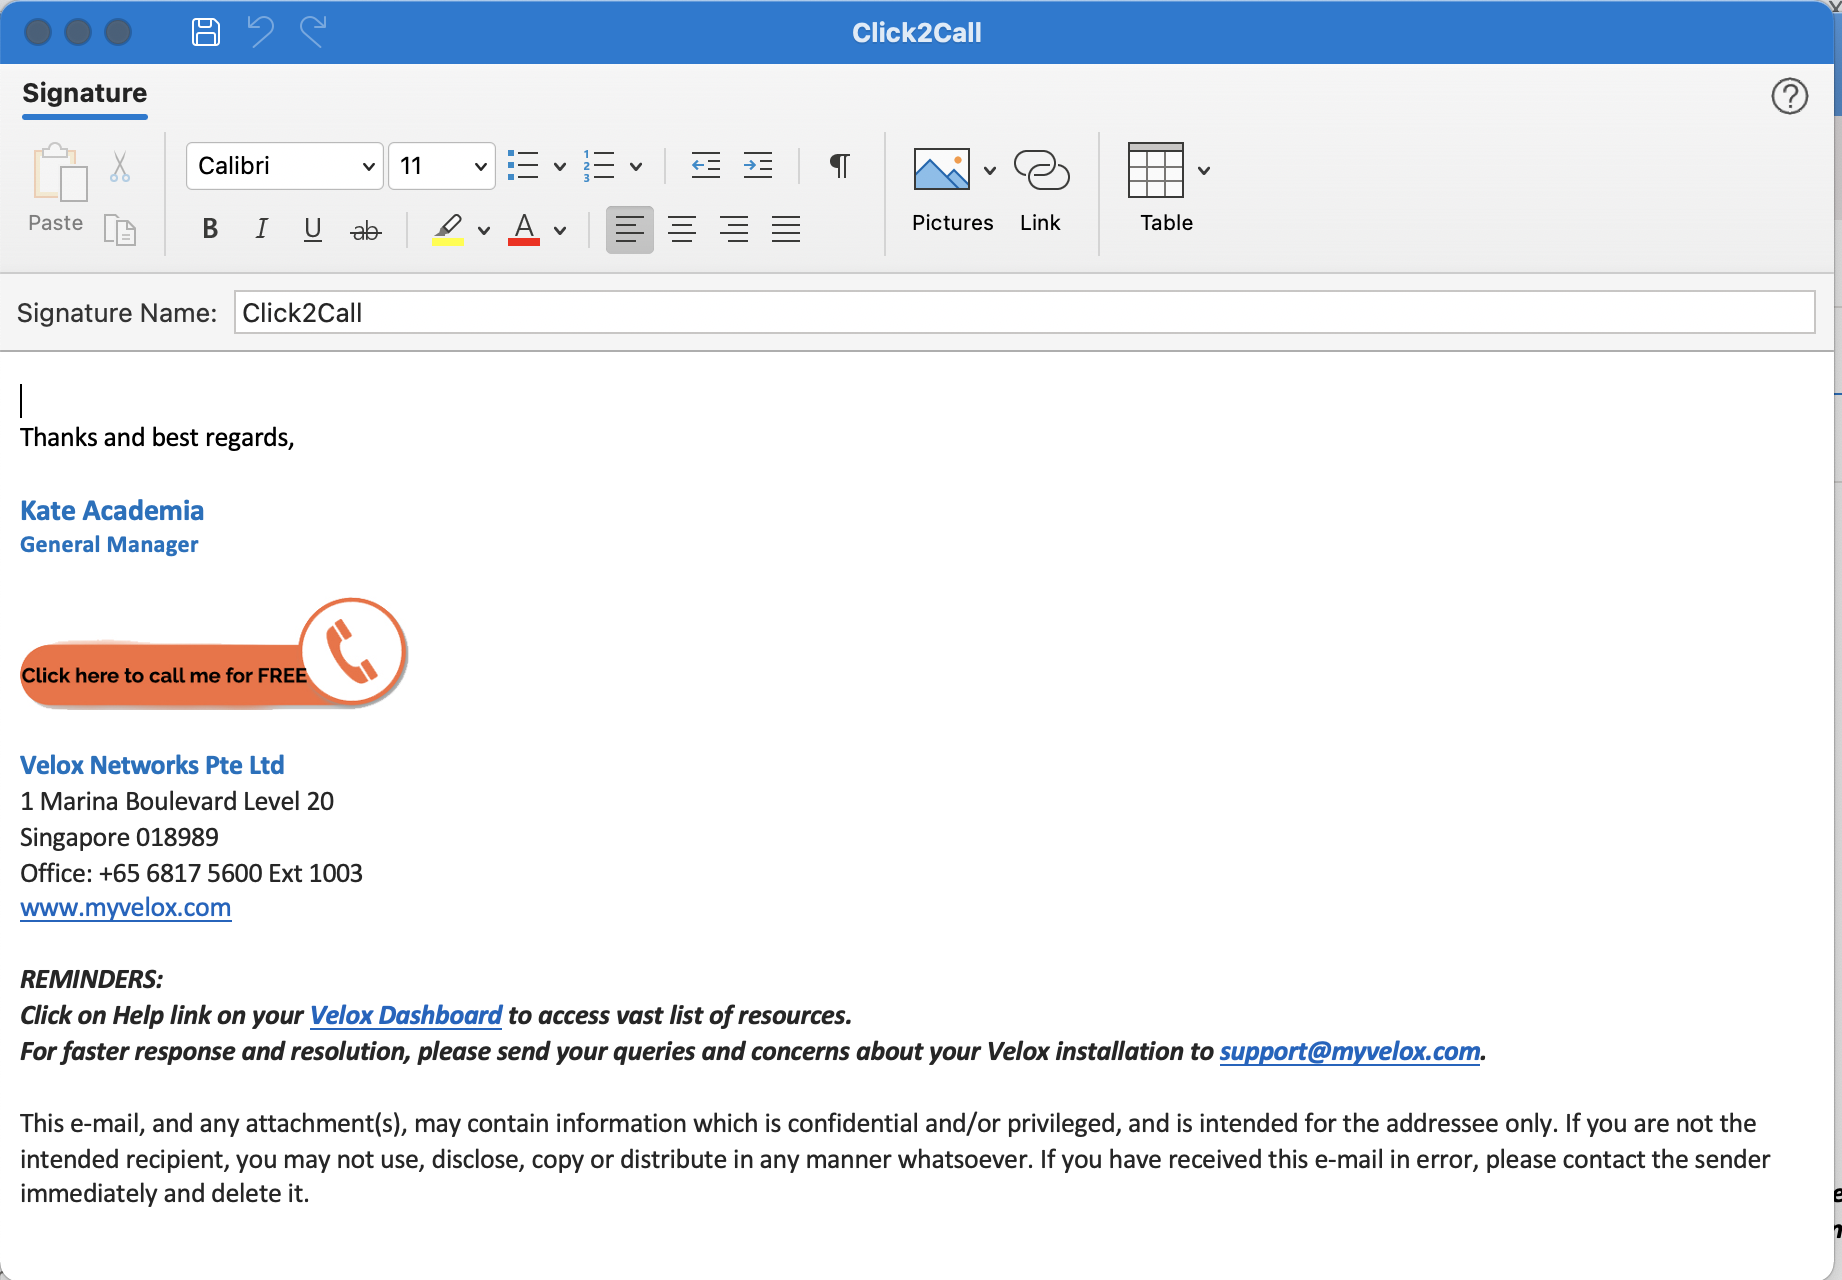Image resolution: width=1842 pixels, height=1280 pixels.
Task: Expand the Table dropdown arrow
Action: click(1204, 171)
